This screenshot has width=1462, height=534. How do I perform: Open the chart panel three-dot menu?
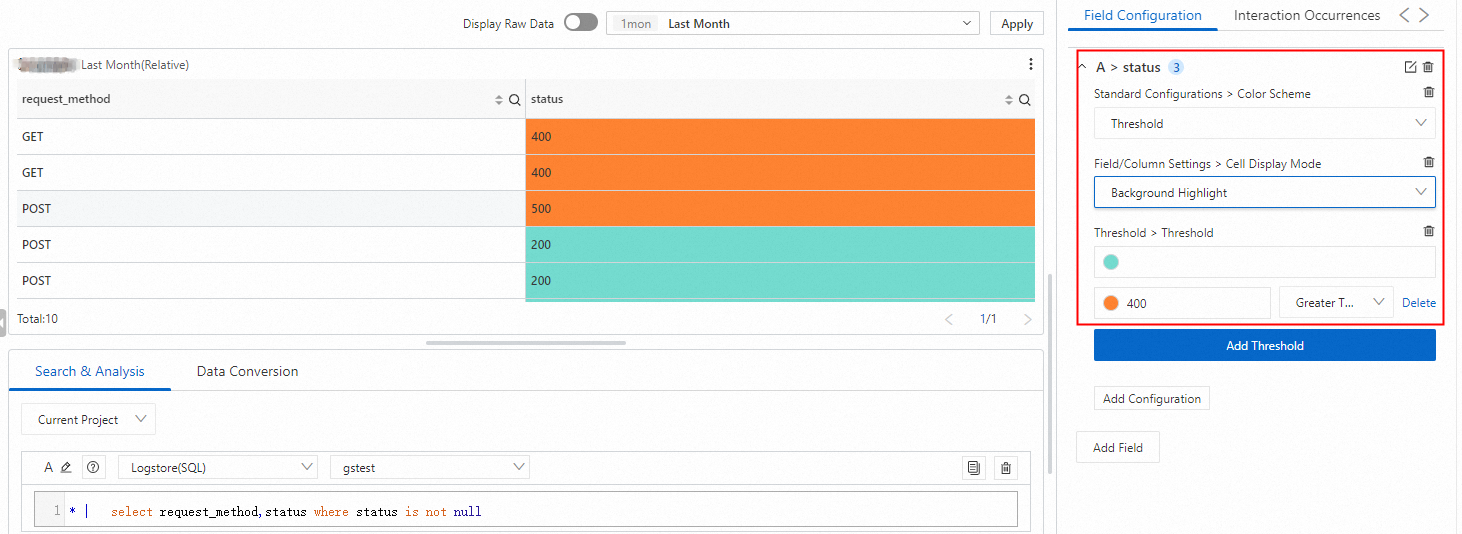click(1031, 64)
